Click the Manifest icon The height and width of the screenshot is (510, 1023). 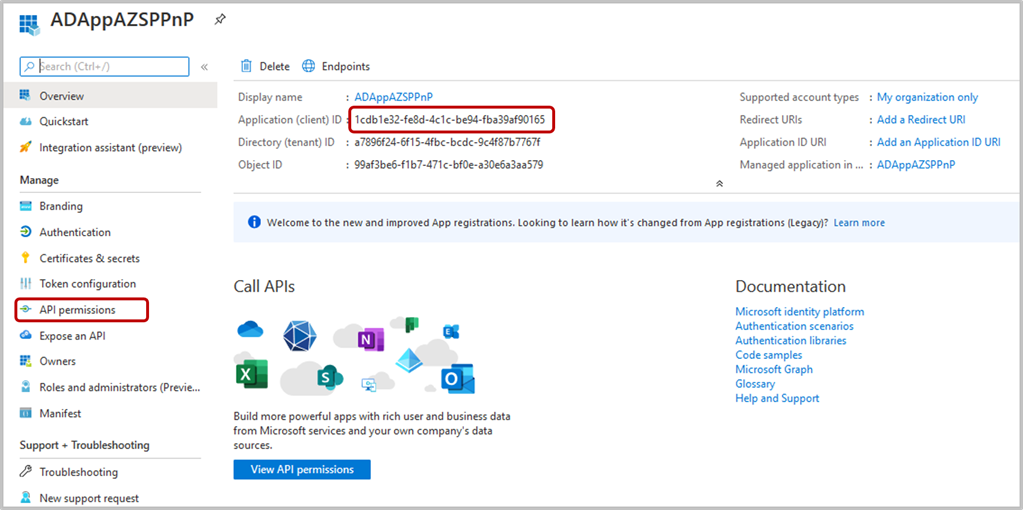26,413
